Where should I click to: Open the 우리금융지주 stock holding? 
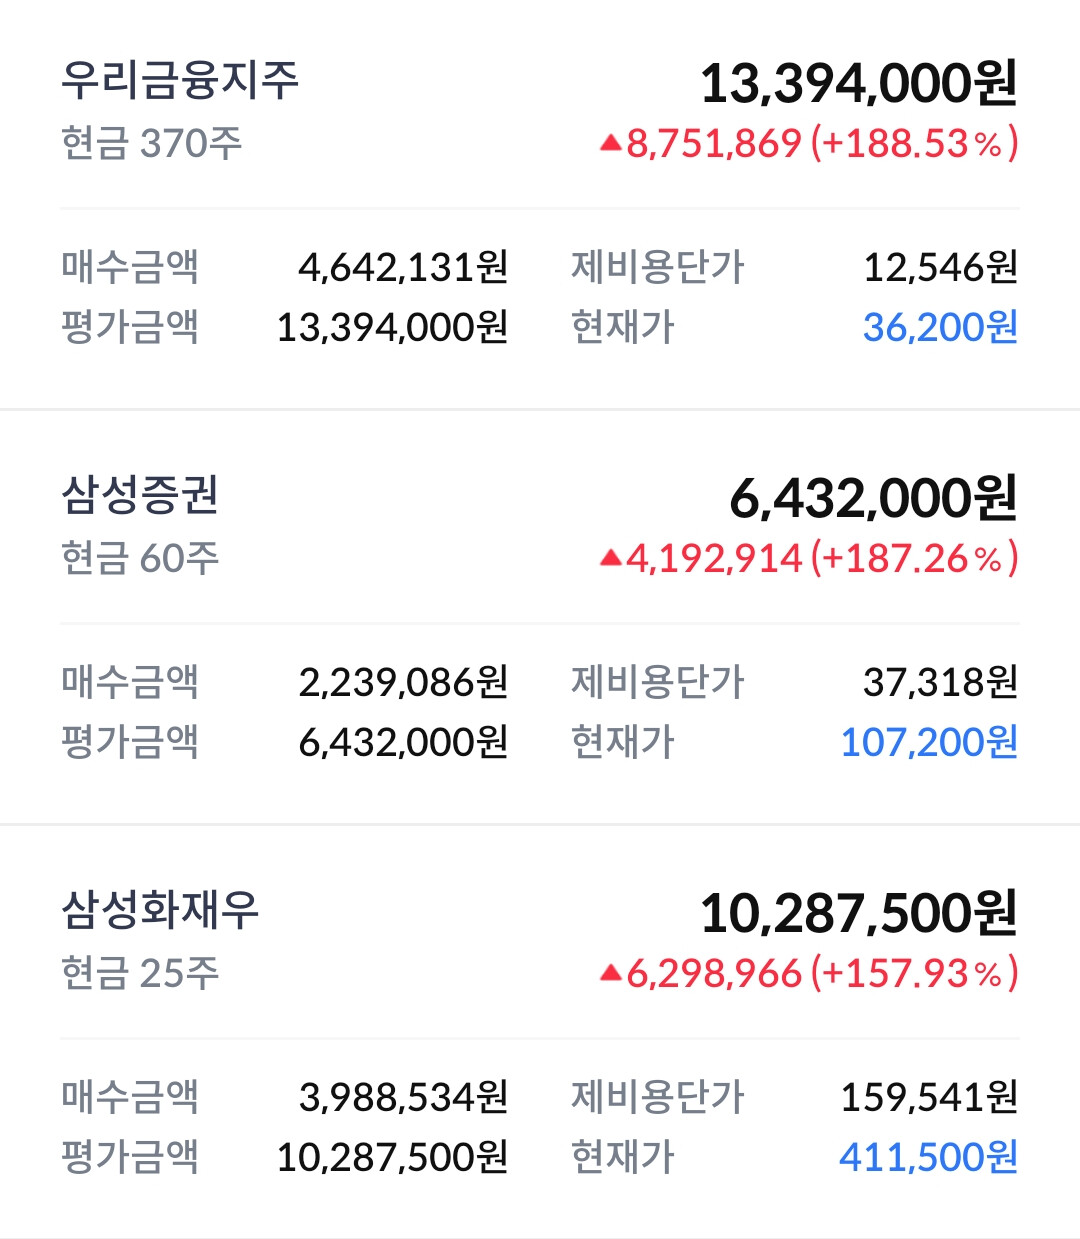click(x=540, y=204)
